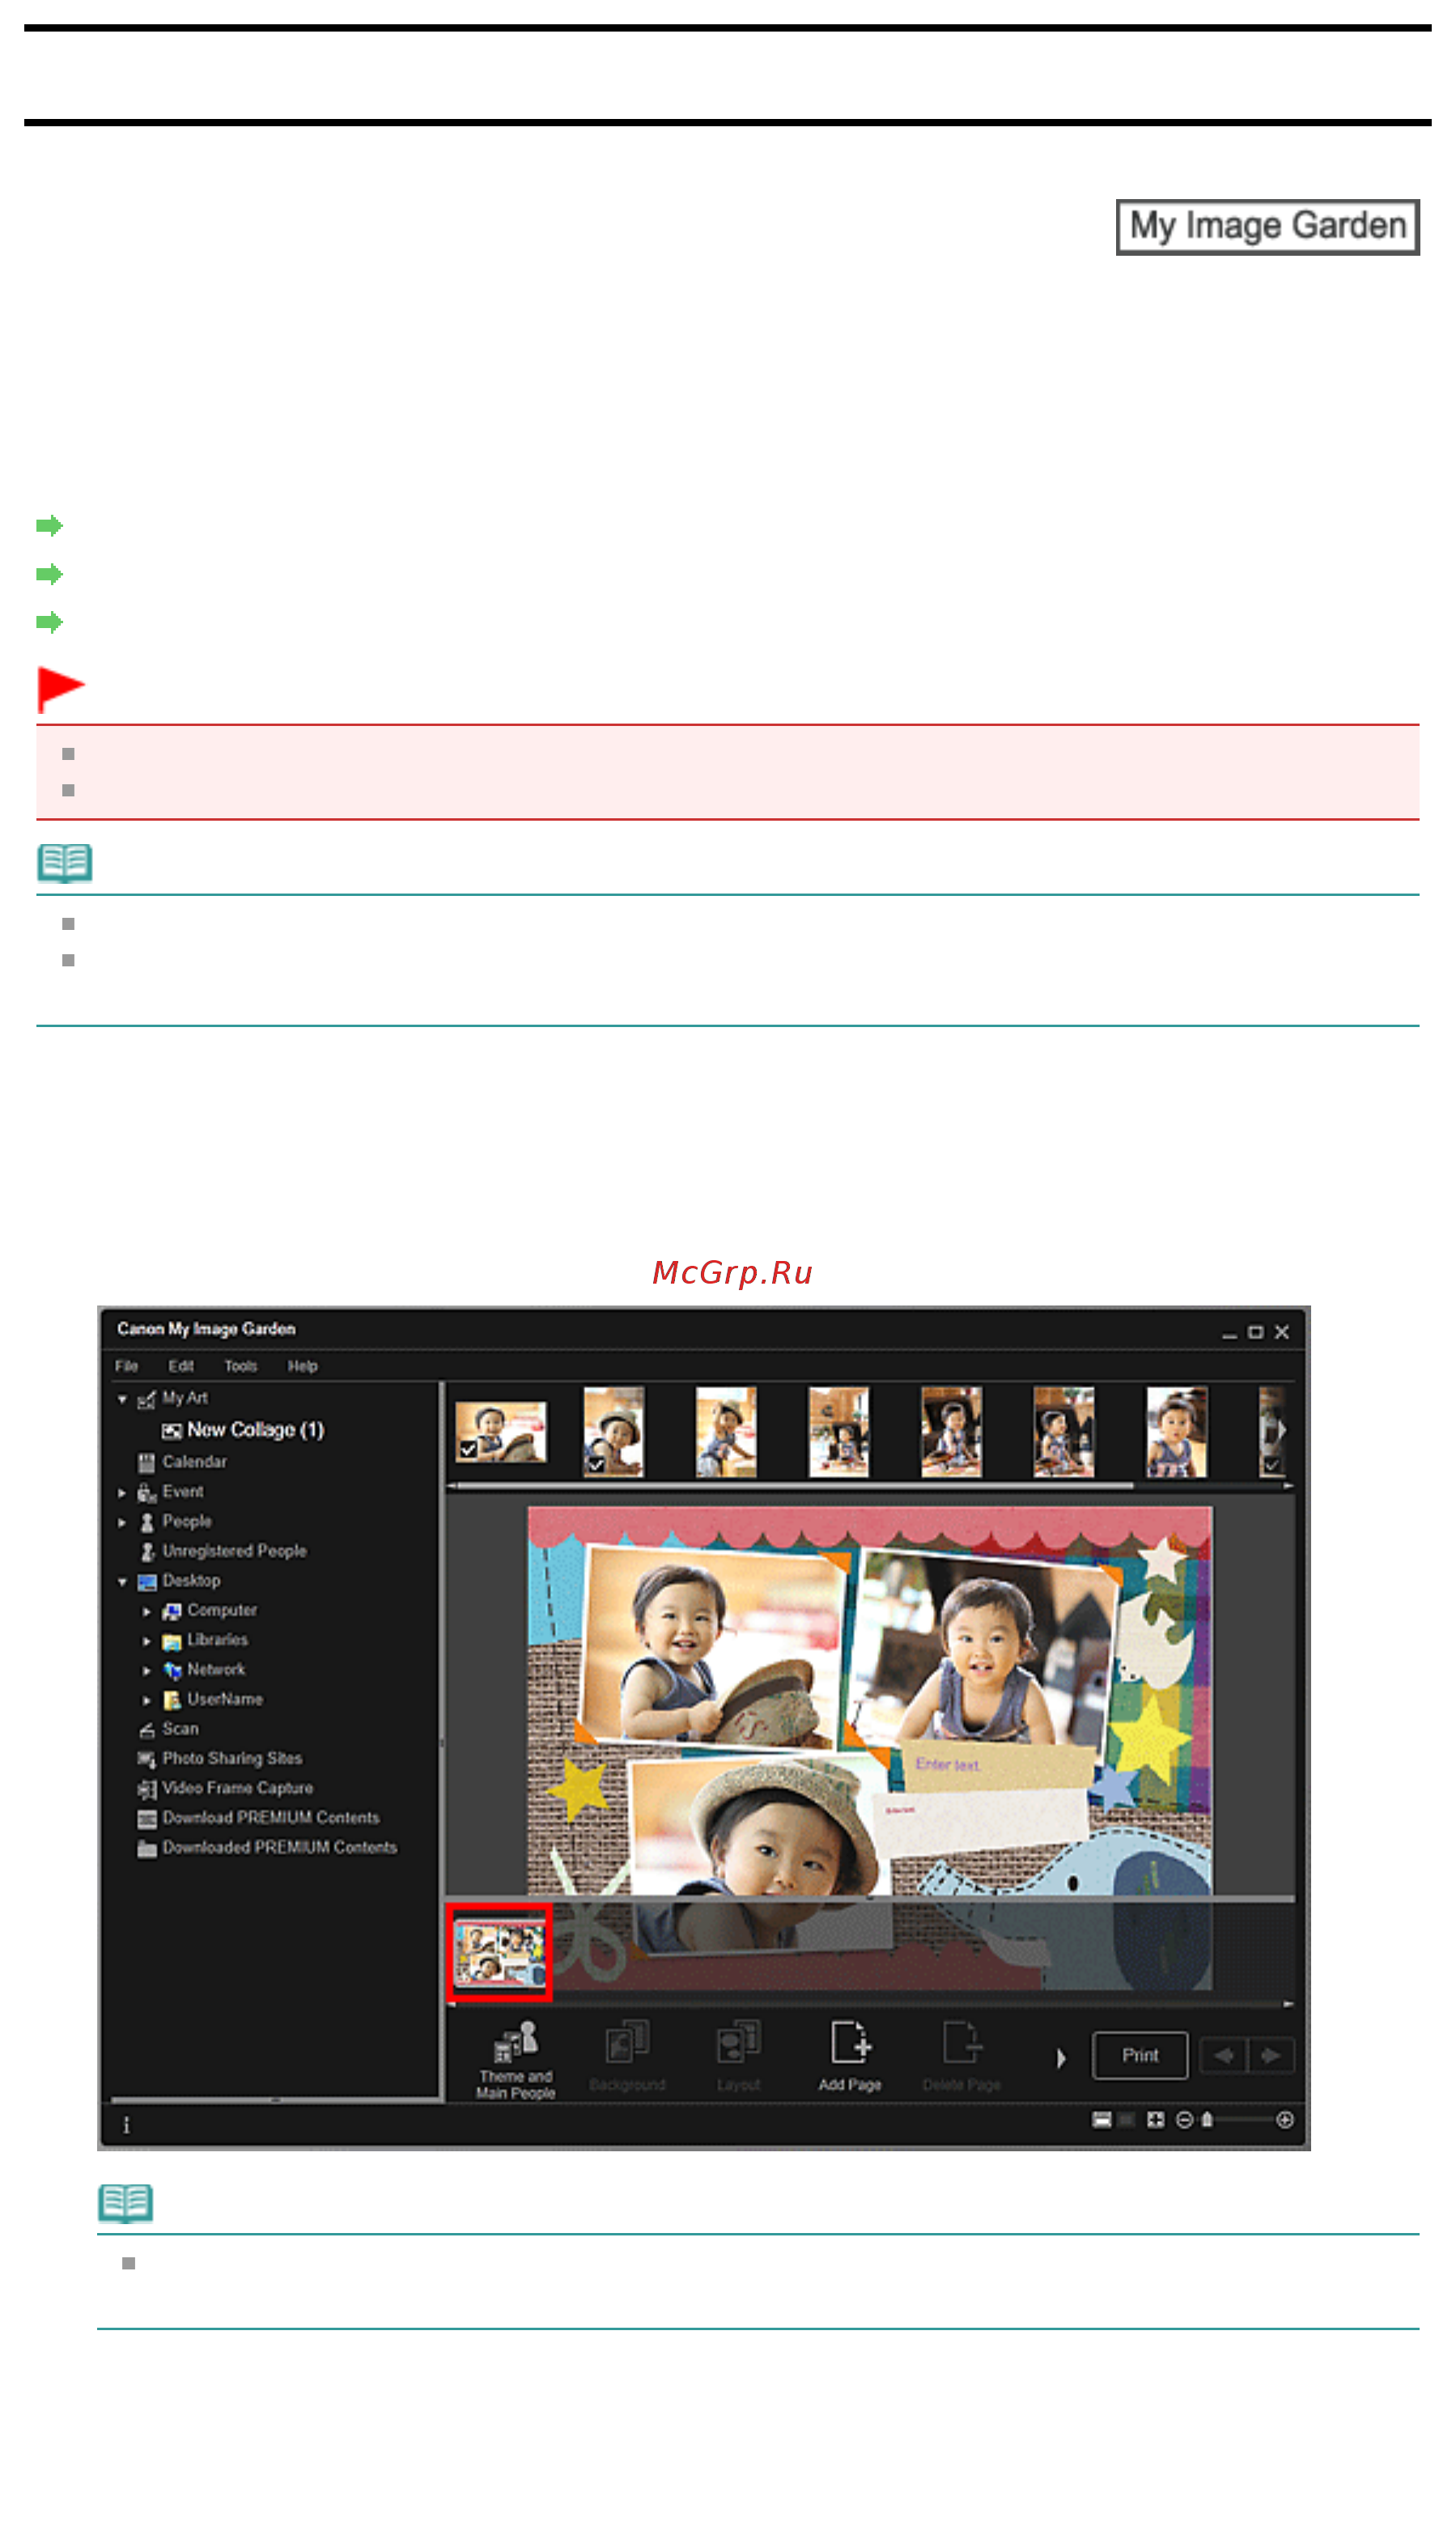Select the third photo thumbnail in strip

point(726,1433)
